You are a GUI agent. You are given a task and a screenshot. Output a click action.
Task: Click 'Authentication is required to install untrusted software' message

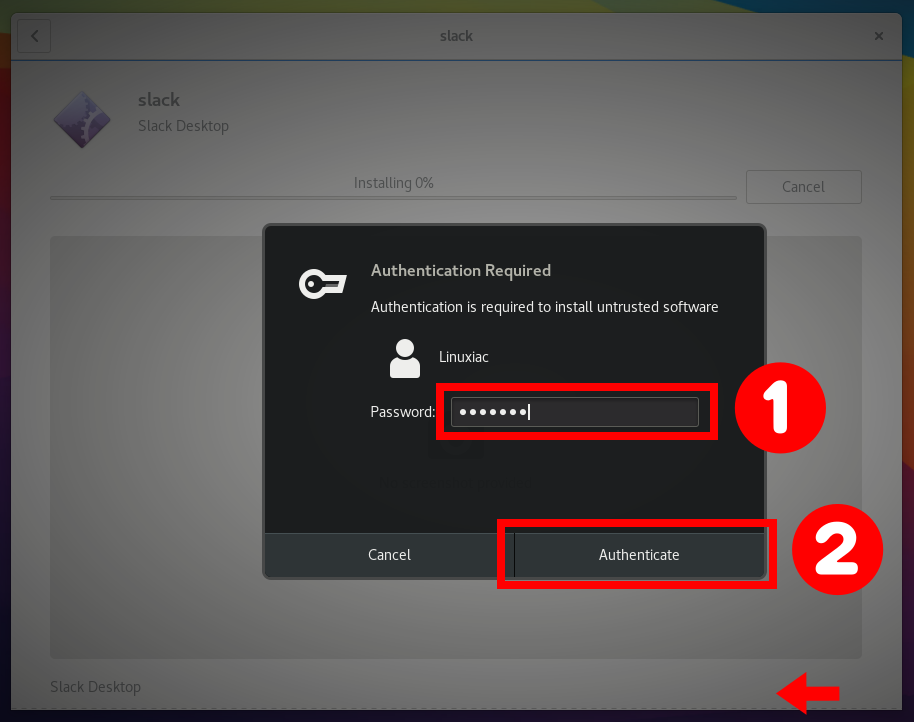tap(544, 307)
